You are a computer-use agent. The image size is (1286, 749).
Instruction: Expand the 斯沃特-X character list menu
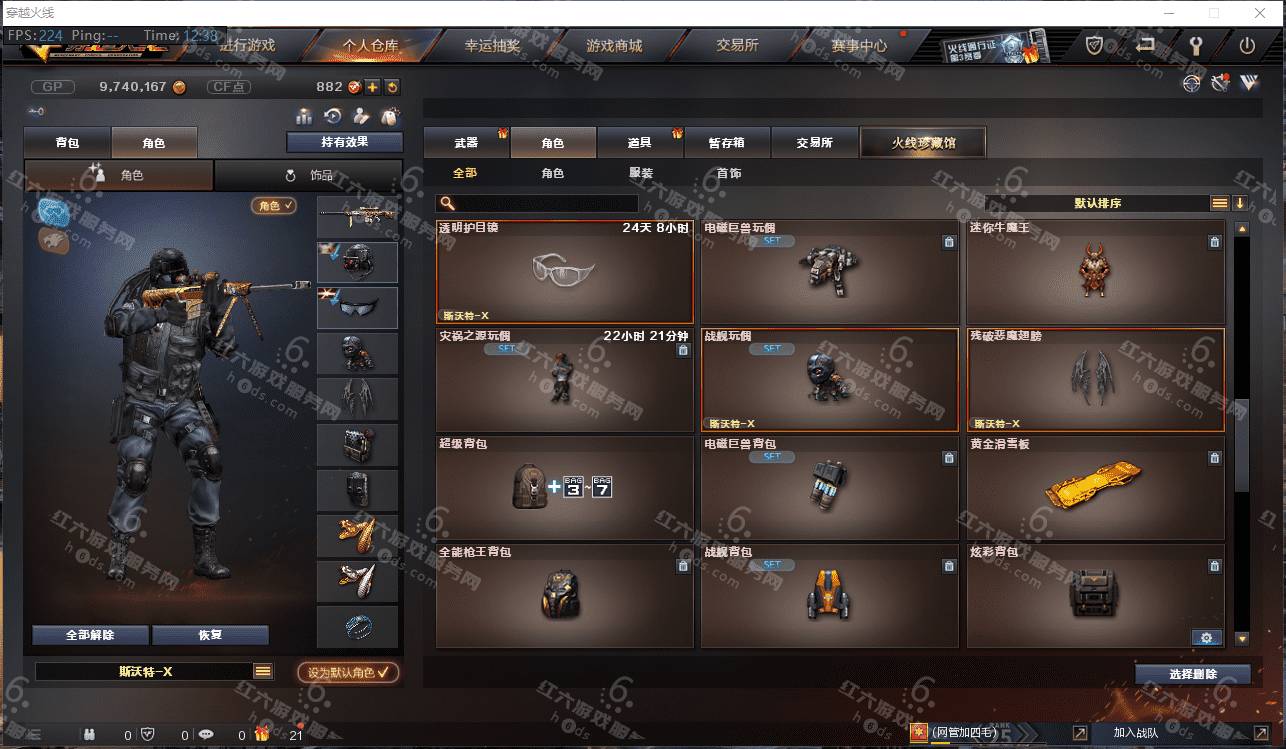point(263,671)
